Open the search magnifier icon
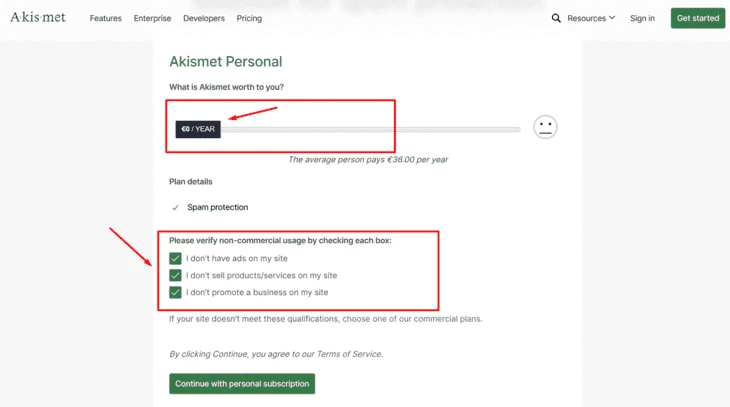The width and height of the screenshot is (730, 407). click(556, 18)
